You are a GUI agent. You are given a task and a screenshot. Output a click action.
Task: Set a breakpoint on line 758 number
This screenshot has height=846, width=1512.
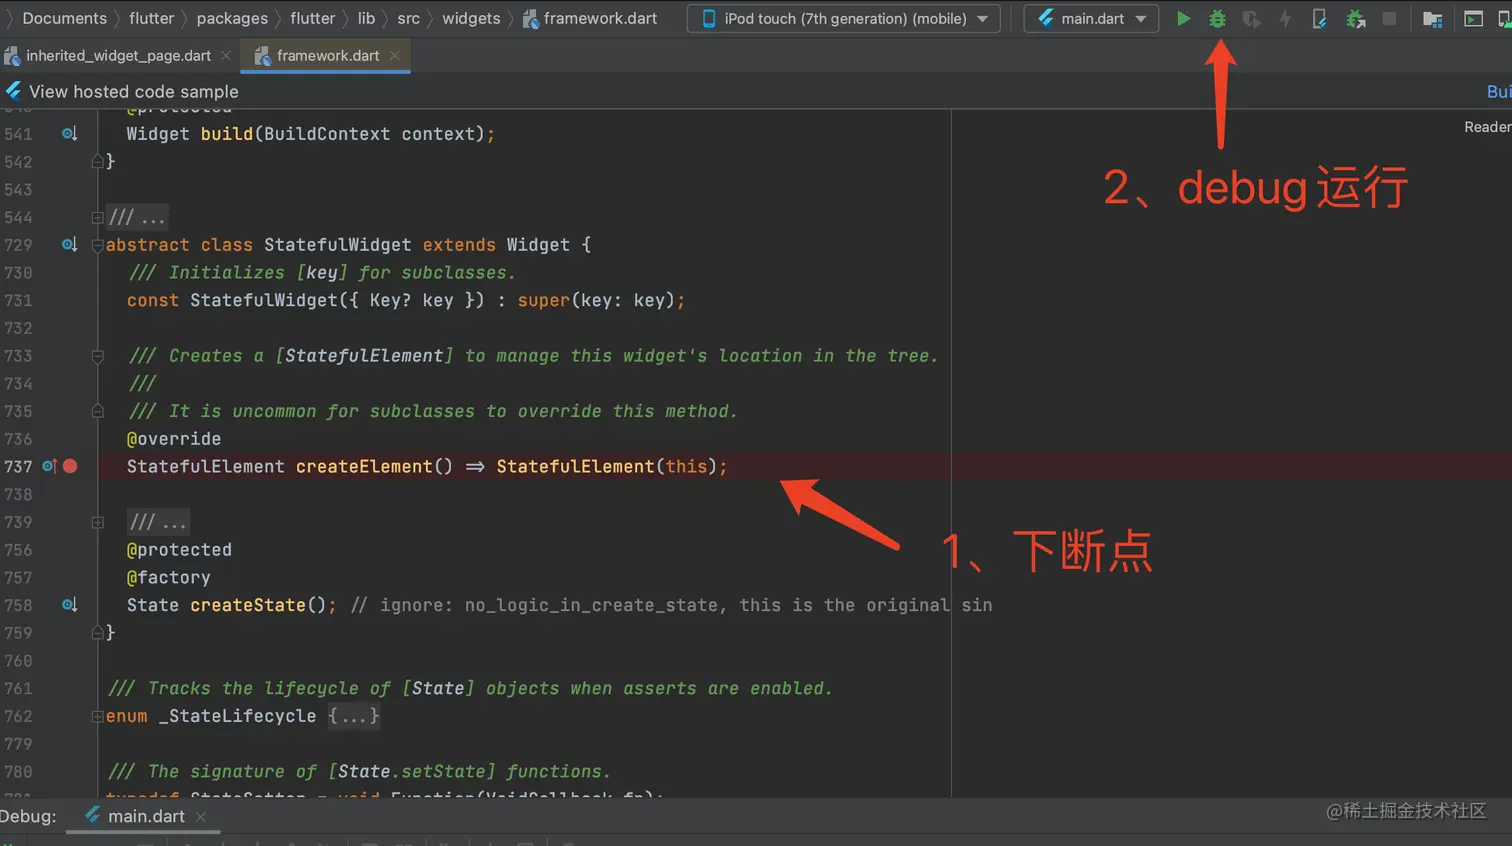pyautogui.click(x=18, y=605)
